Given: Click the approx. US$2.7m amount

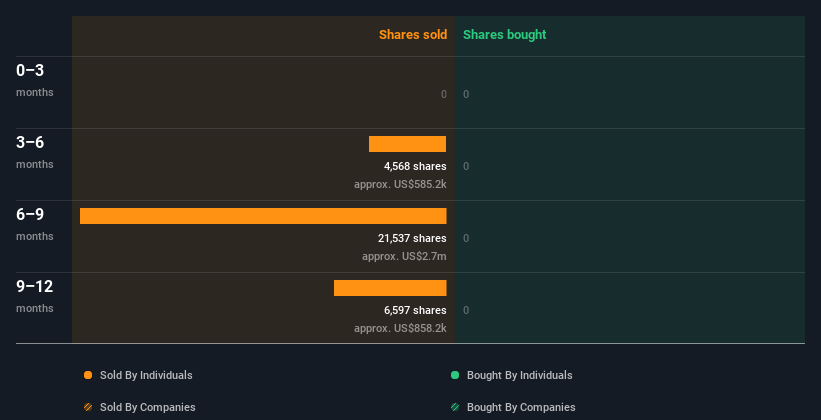Looking at the screenshot, I should 404,257.
